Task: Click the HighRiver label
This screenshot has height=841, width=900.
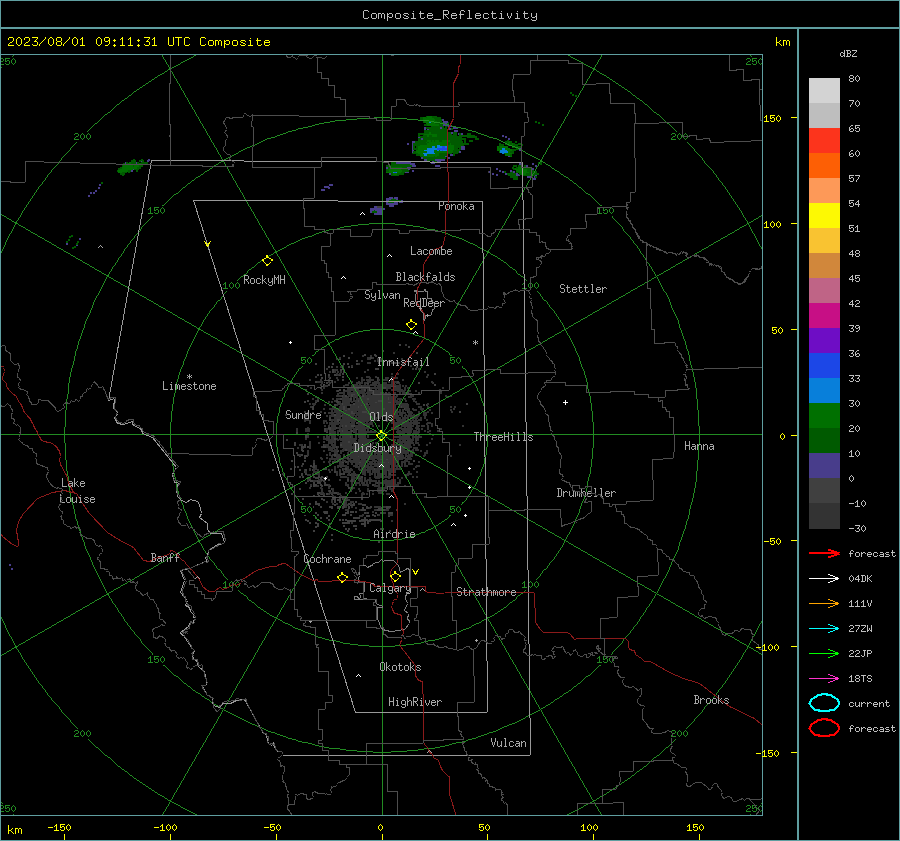Action: click(415, 702)
